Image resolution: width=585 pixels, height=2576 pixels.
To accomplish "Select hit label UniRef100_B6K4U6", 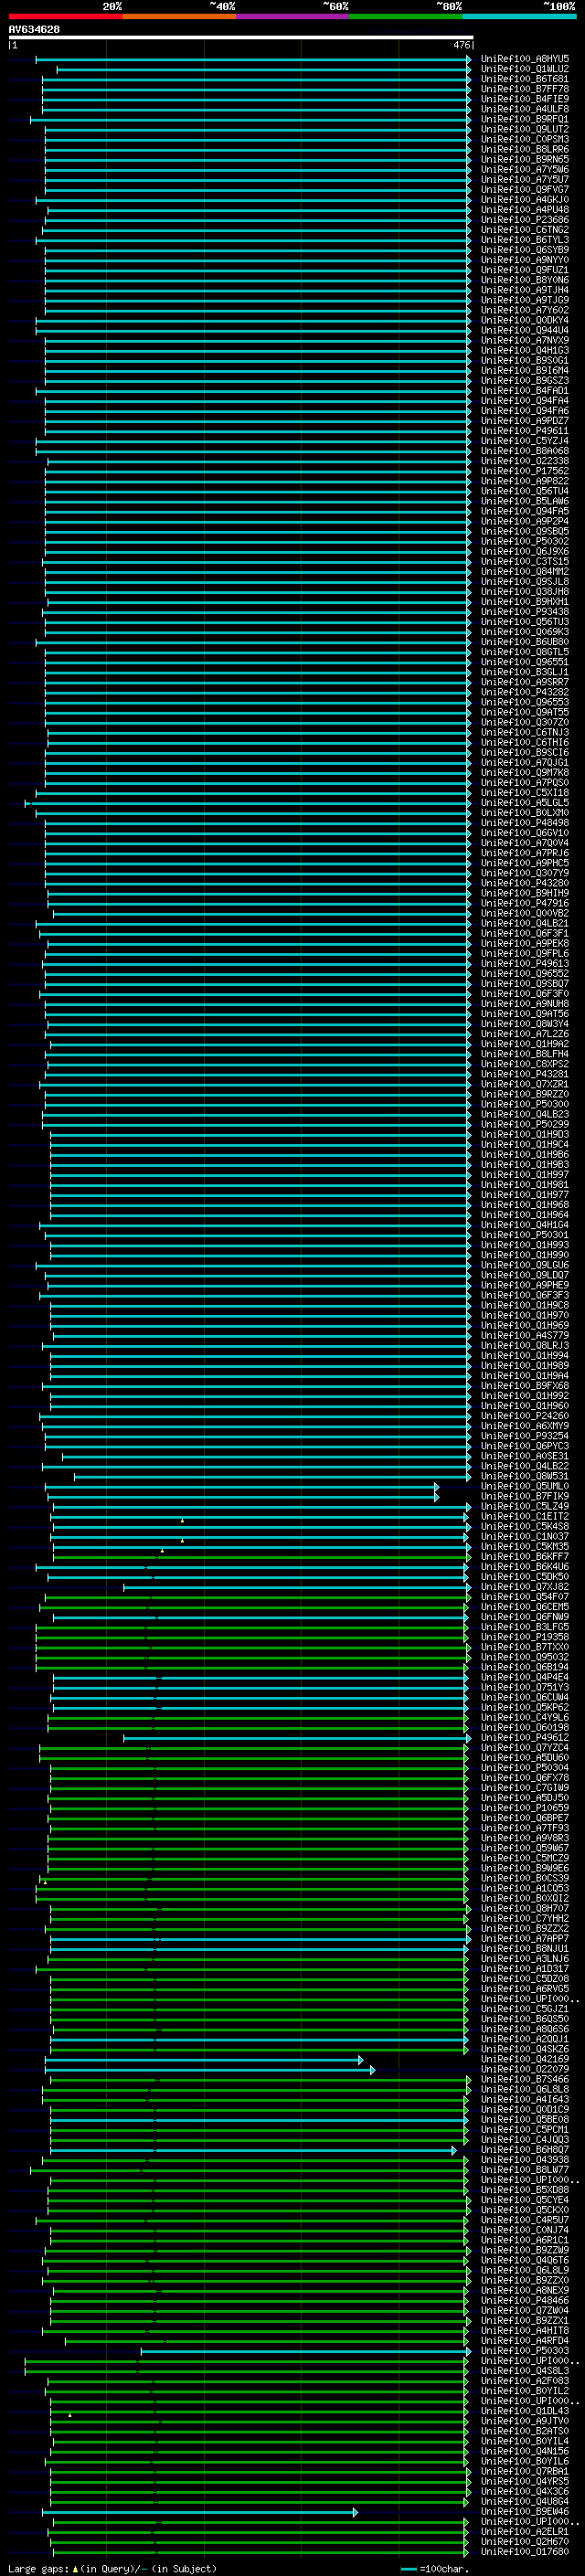I will pyautogui.click(x=525, y=1567).
